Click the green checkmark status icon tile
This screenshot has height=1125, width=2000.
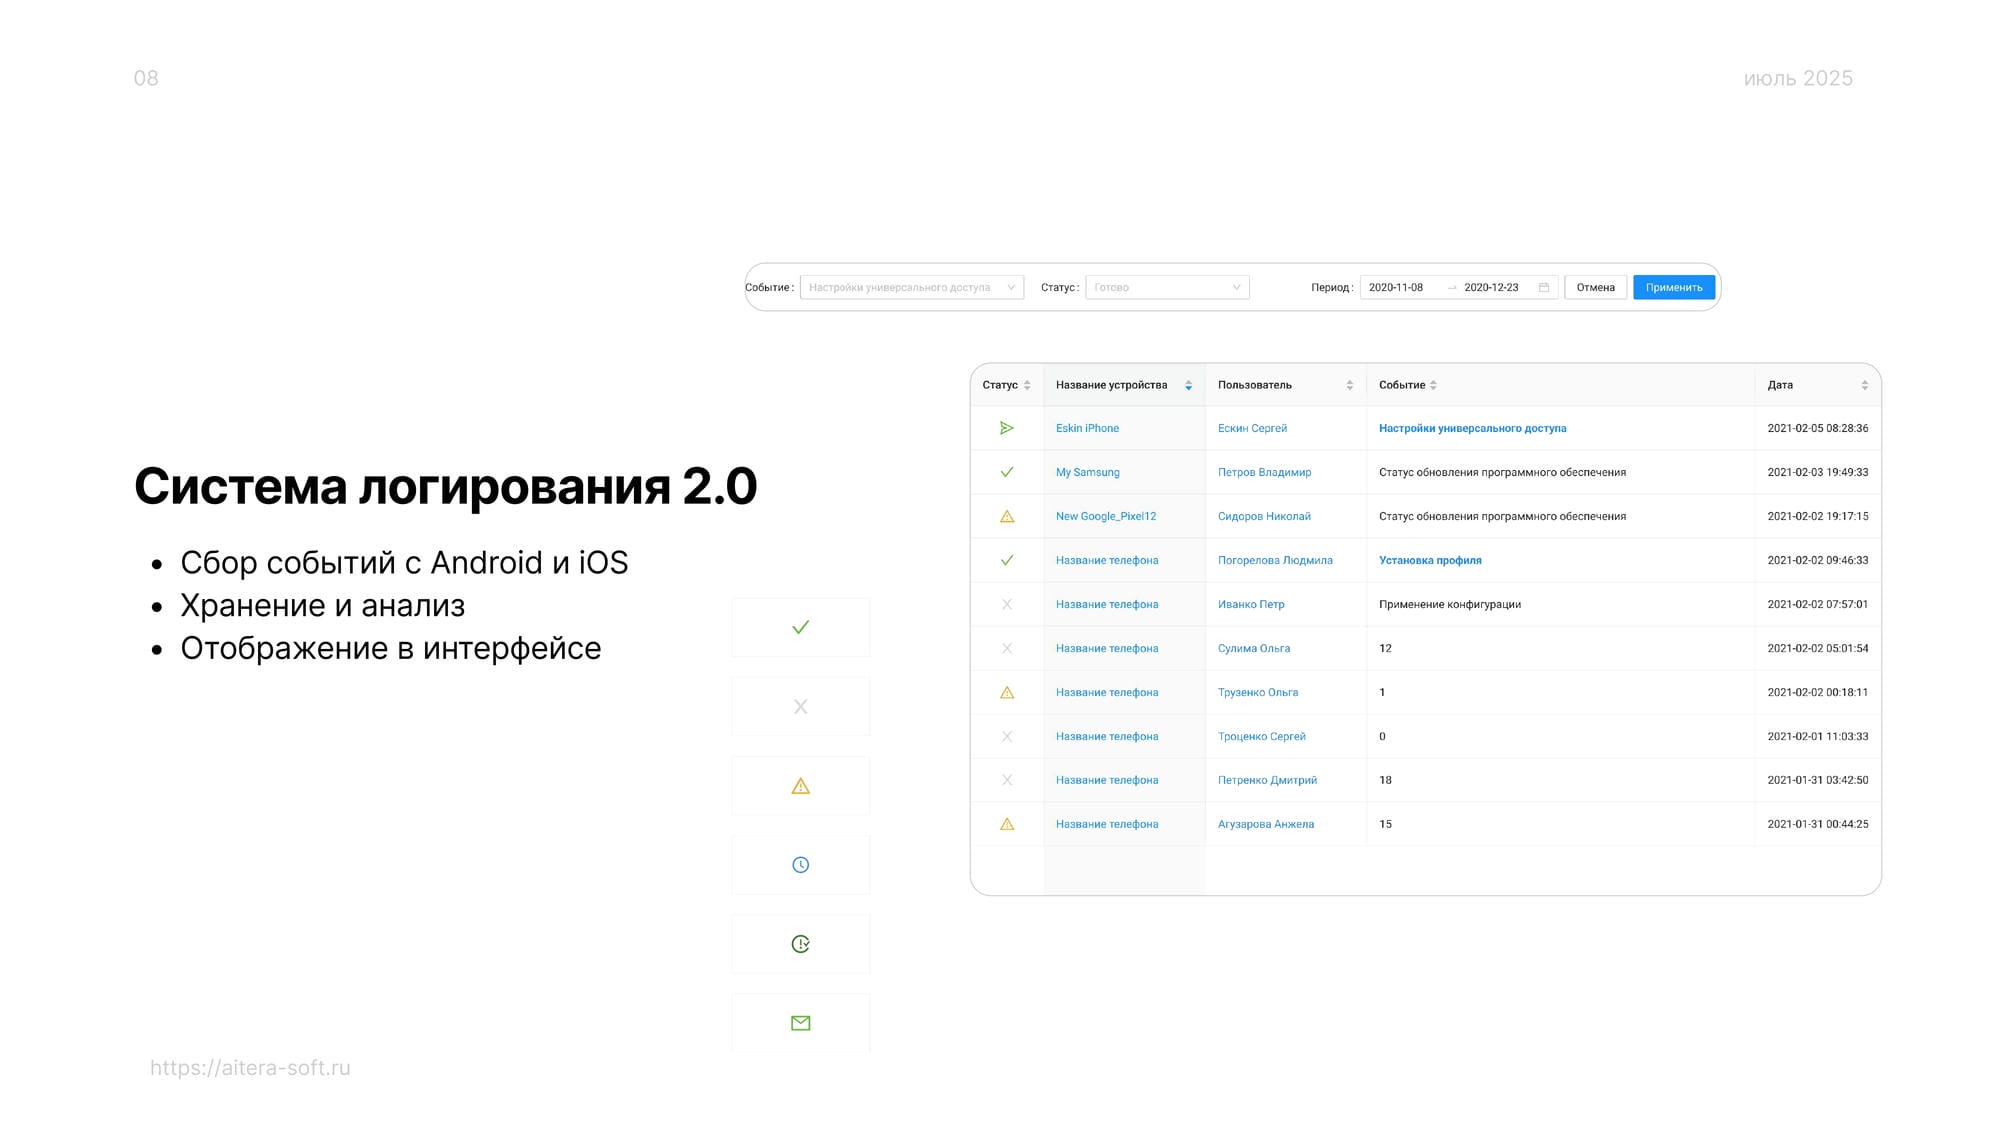tap(800, 627)
